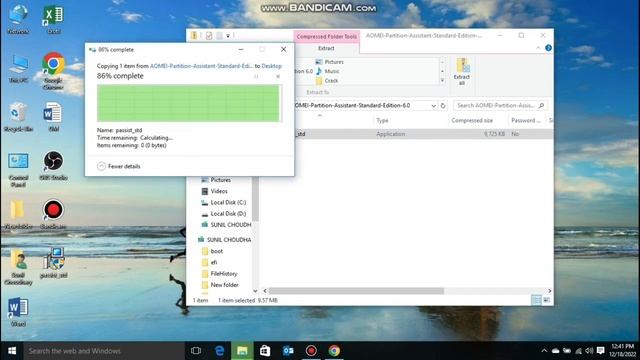The height and width of the screenshot is (360, 640).
Task: Open the Recycle Bin
Action: (18, 117)
